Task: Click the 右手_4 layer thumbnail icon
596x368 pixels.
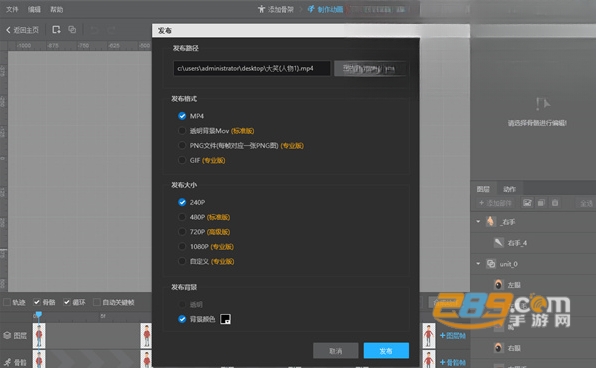Action: click(x=499, y=243)
